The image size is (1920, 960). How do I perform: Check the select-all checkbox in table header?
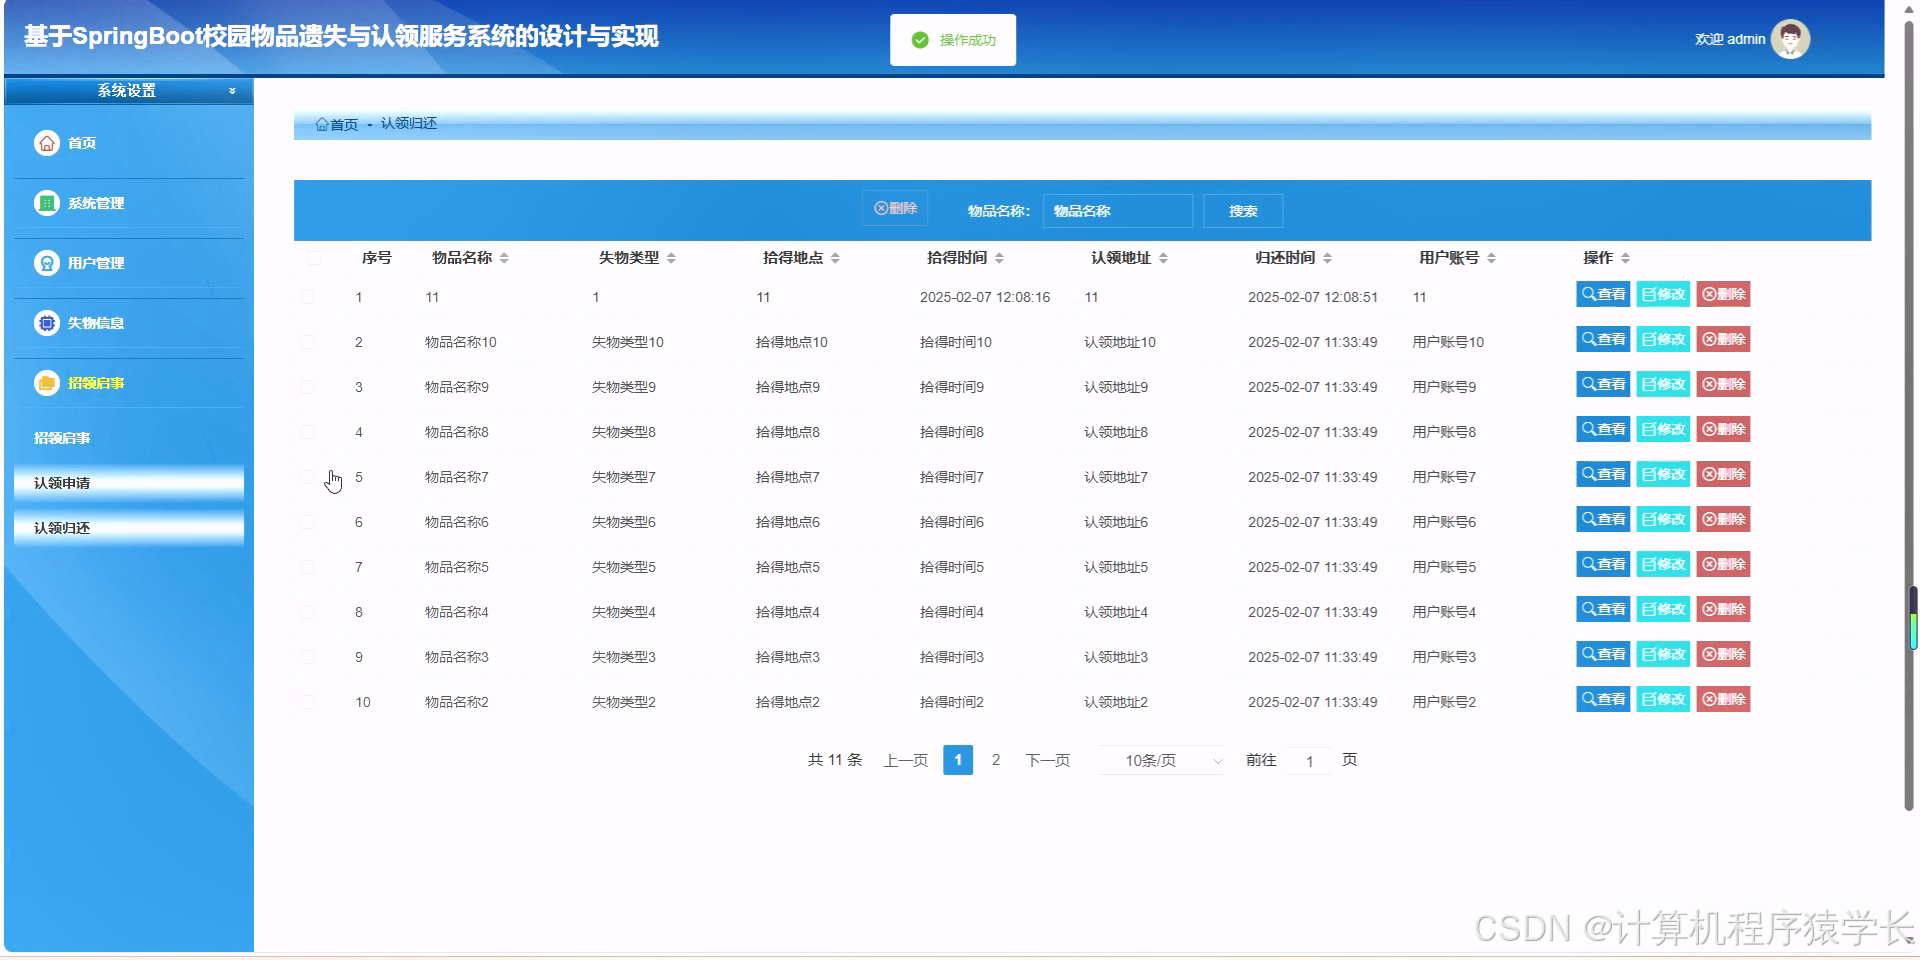coord(314,258)
